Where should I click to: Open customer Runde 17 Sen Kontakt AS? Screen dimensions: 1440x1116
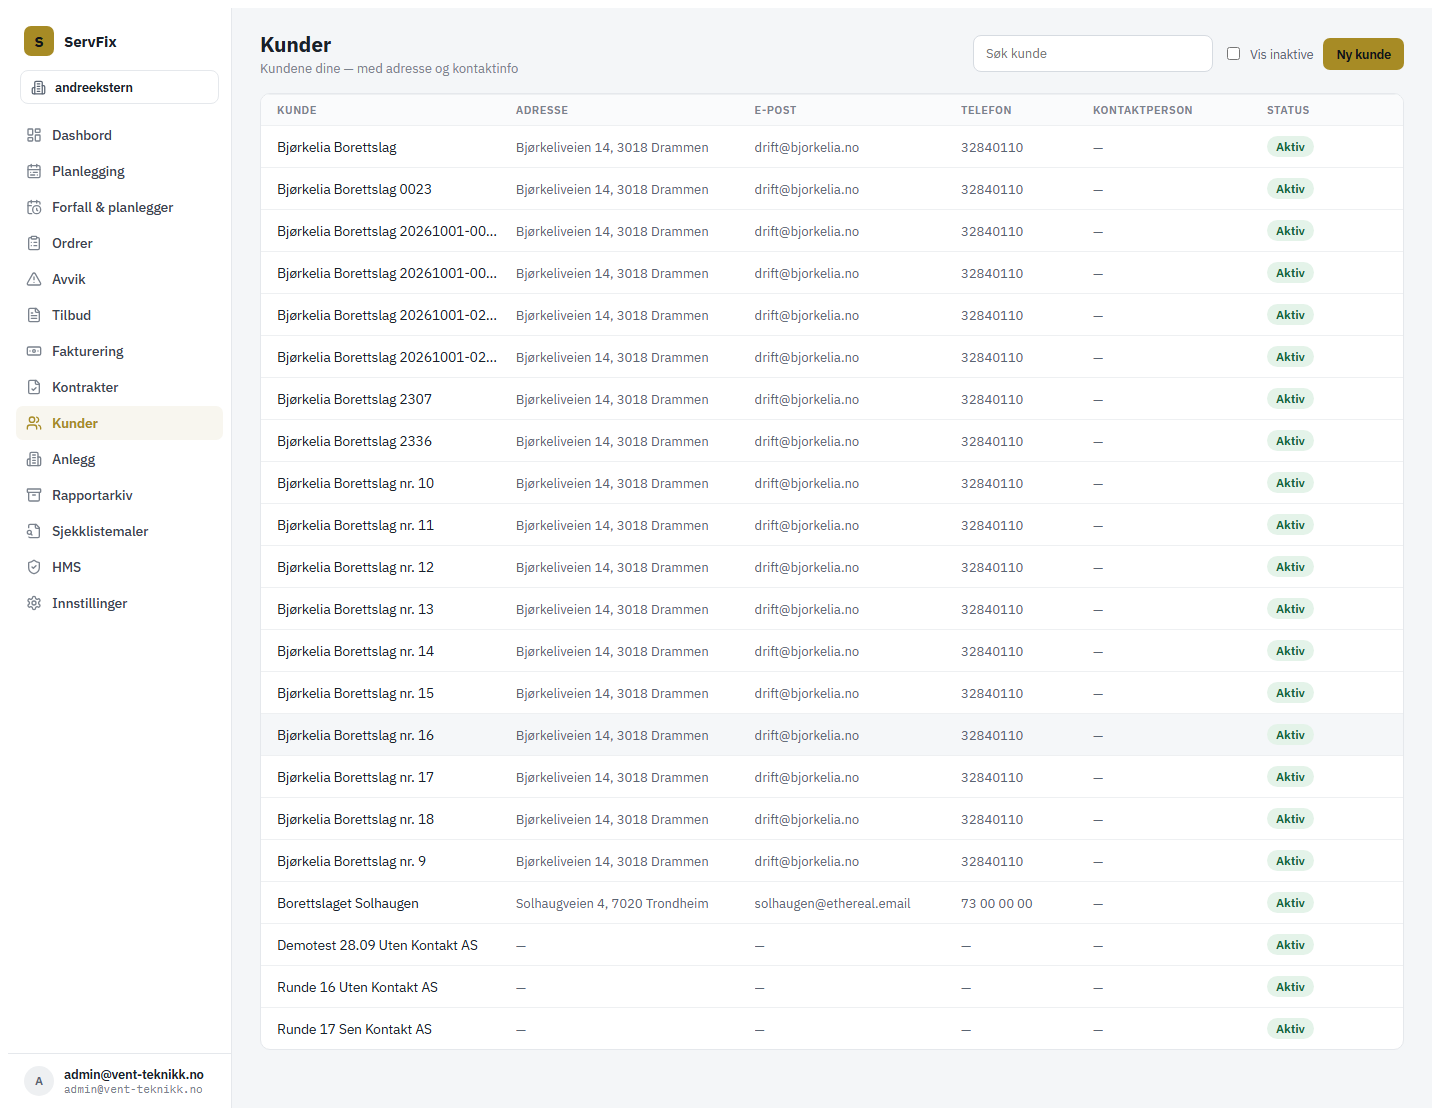[832, 1029]
